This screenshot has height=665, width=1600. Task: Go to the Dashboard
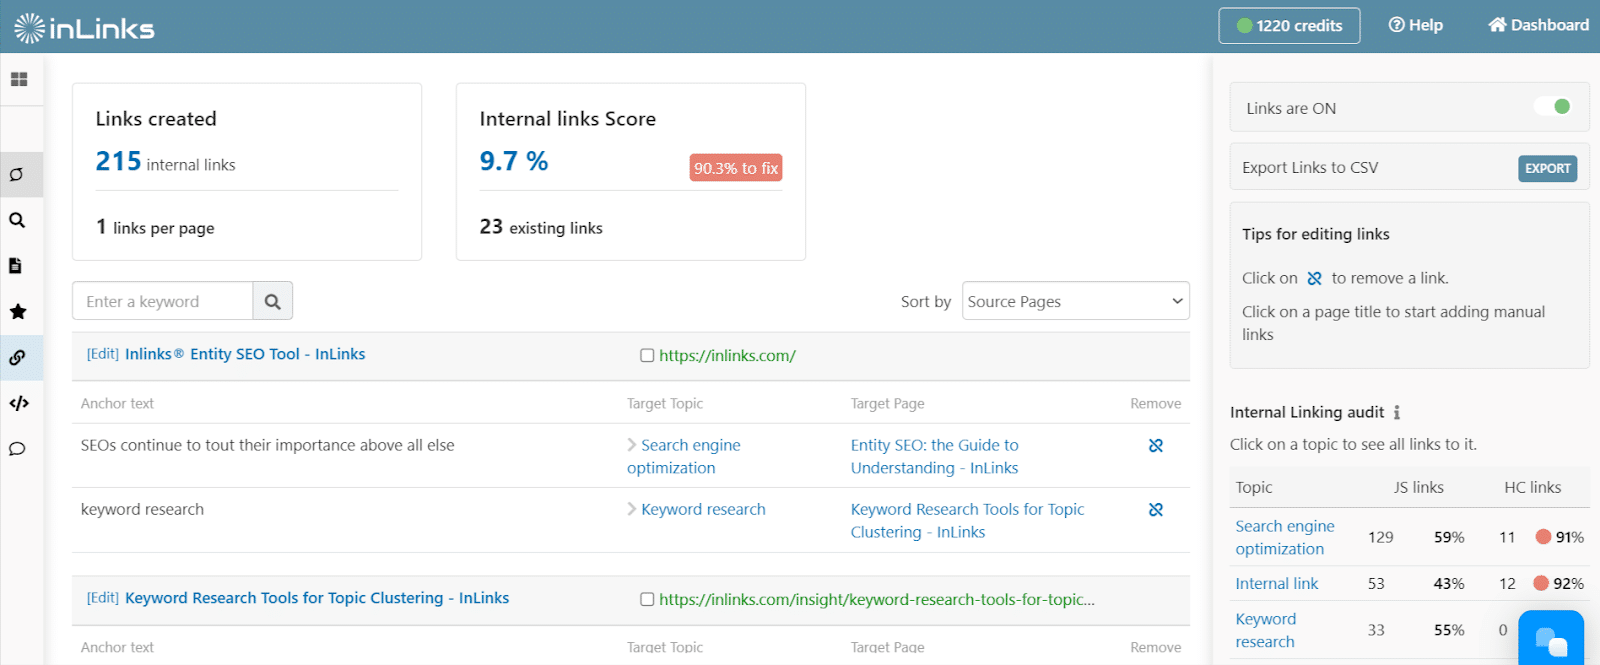pos(1538,25)
